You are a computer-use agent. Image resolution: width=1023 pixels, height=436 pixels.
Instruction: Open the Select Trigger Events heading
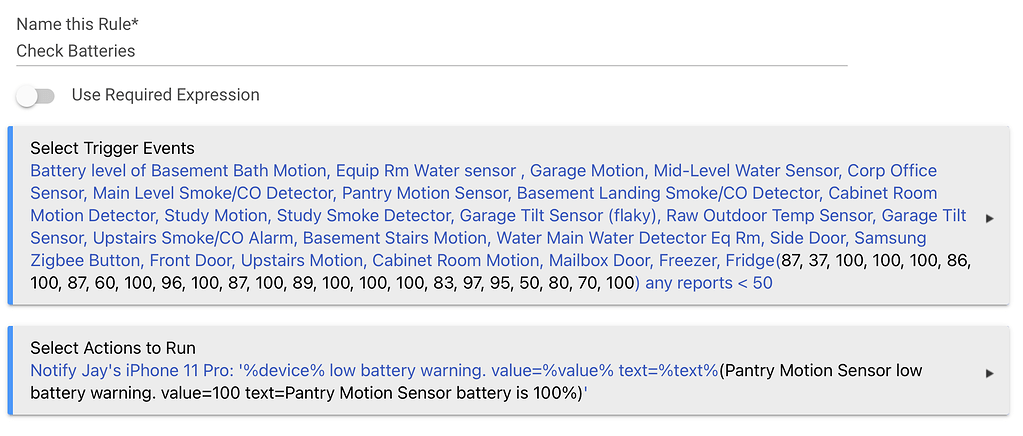112,149
